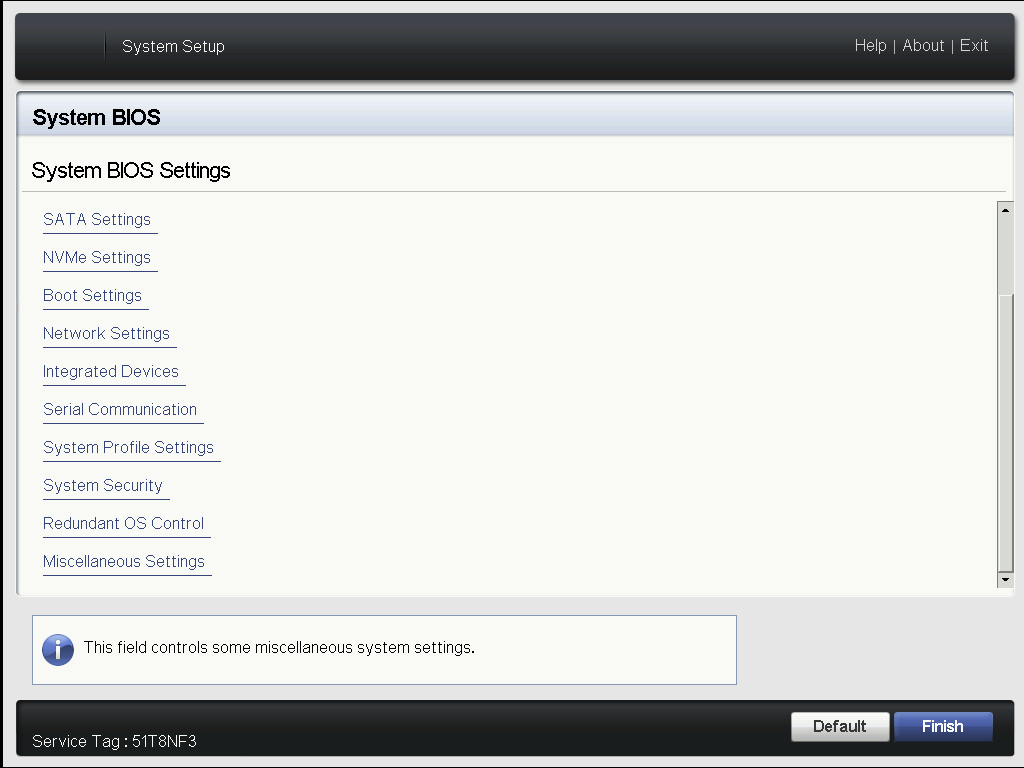Open Serial Communication settings

click(120, 409)
